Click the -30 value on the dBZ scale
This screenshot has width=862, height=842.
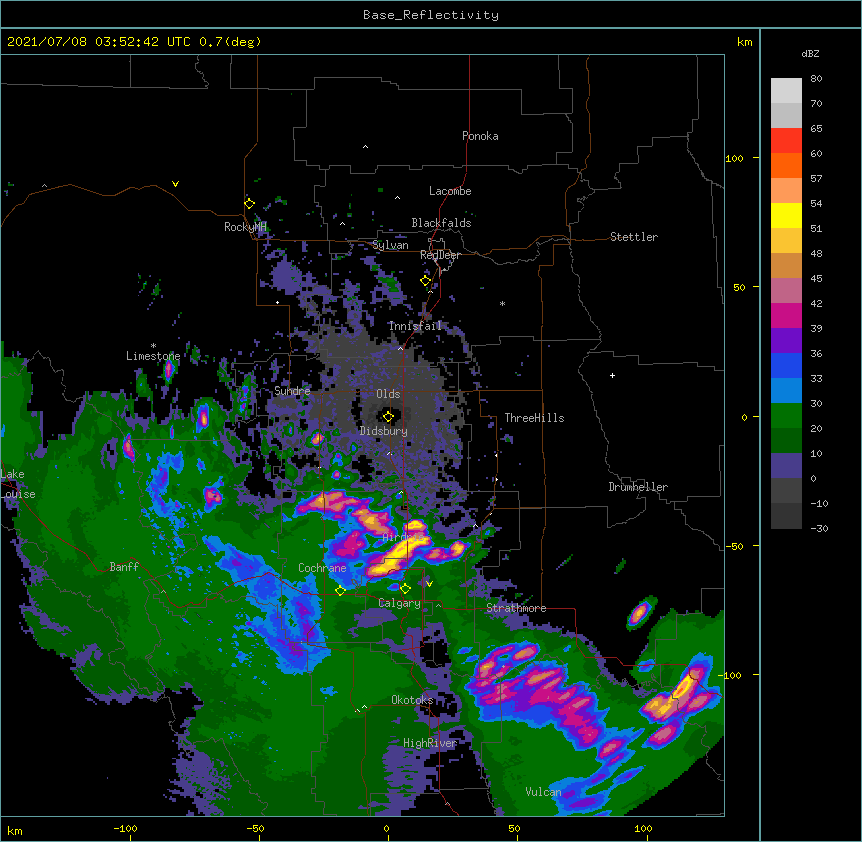[x=819, y=528]
